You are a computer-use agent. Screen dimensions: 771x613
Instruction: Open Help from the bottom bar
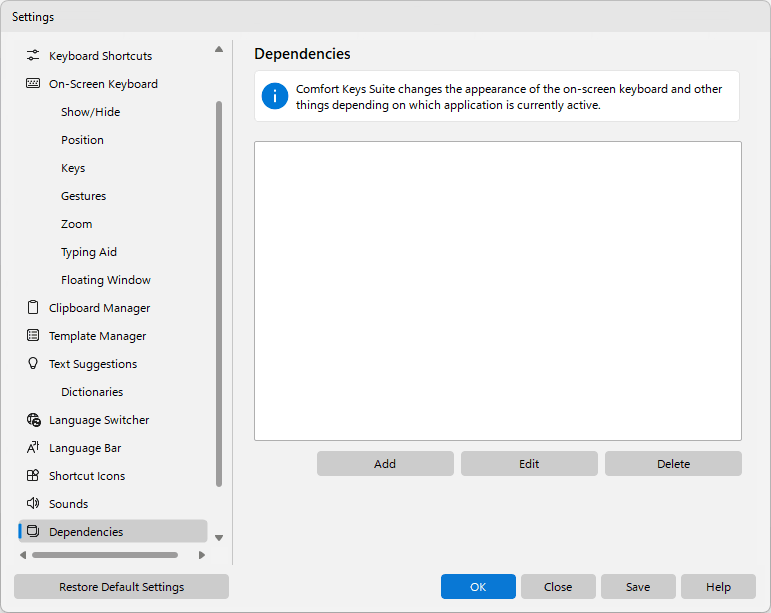[x=718, y=586]
